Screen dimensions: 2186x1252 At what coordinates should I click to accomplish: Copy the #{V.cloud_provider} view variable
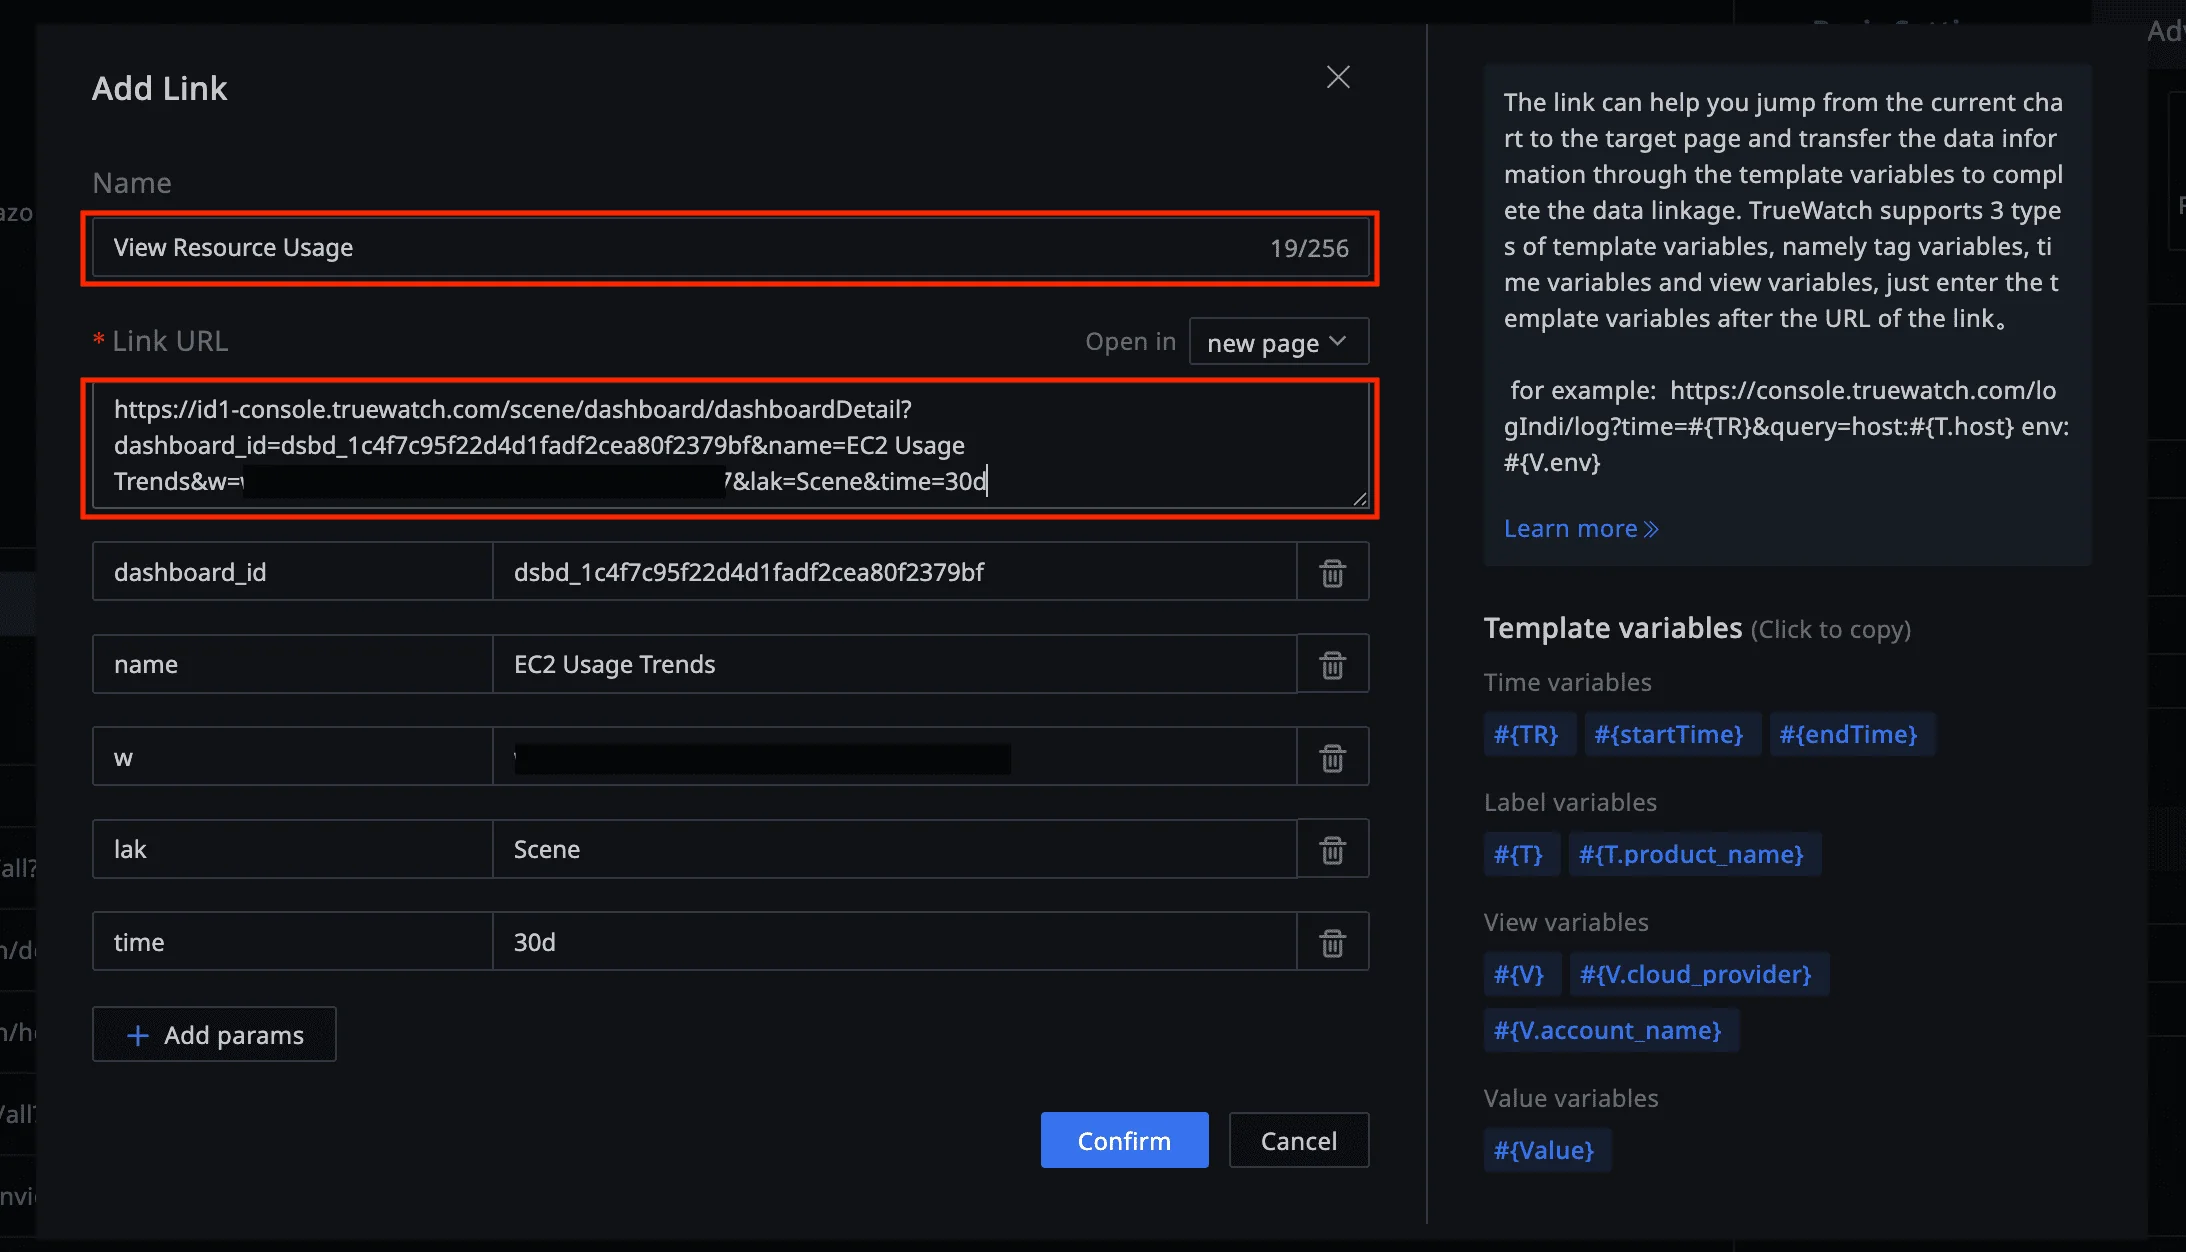(x=1696, y=975)
